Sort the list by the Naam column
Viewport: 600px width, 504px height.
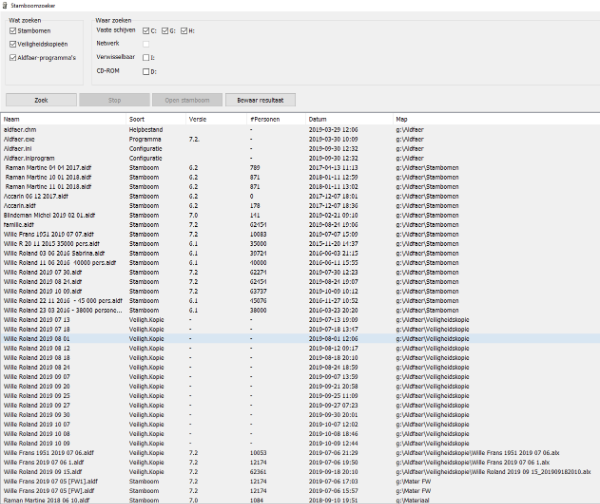tap(60, 118)
